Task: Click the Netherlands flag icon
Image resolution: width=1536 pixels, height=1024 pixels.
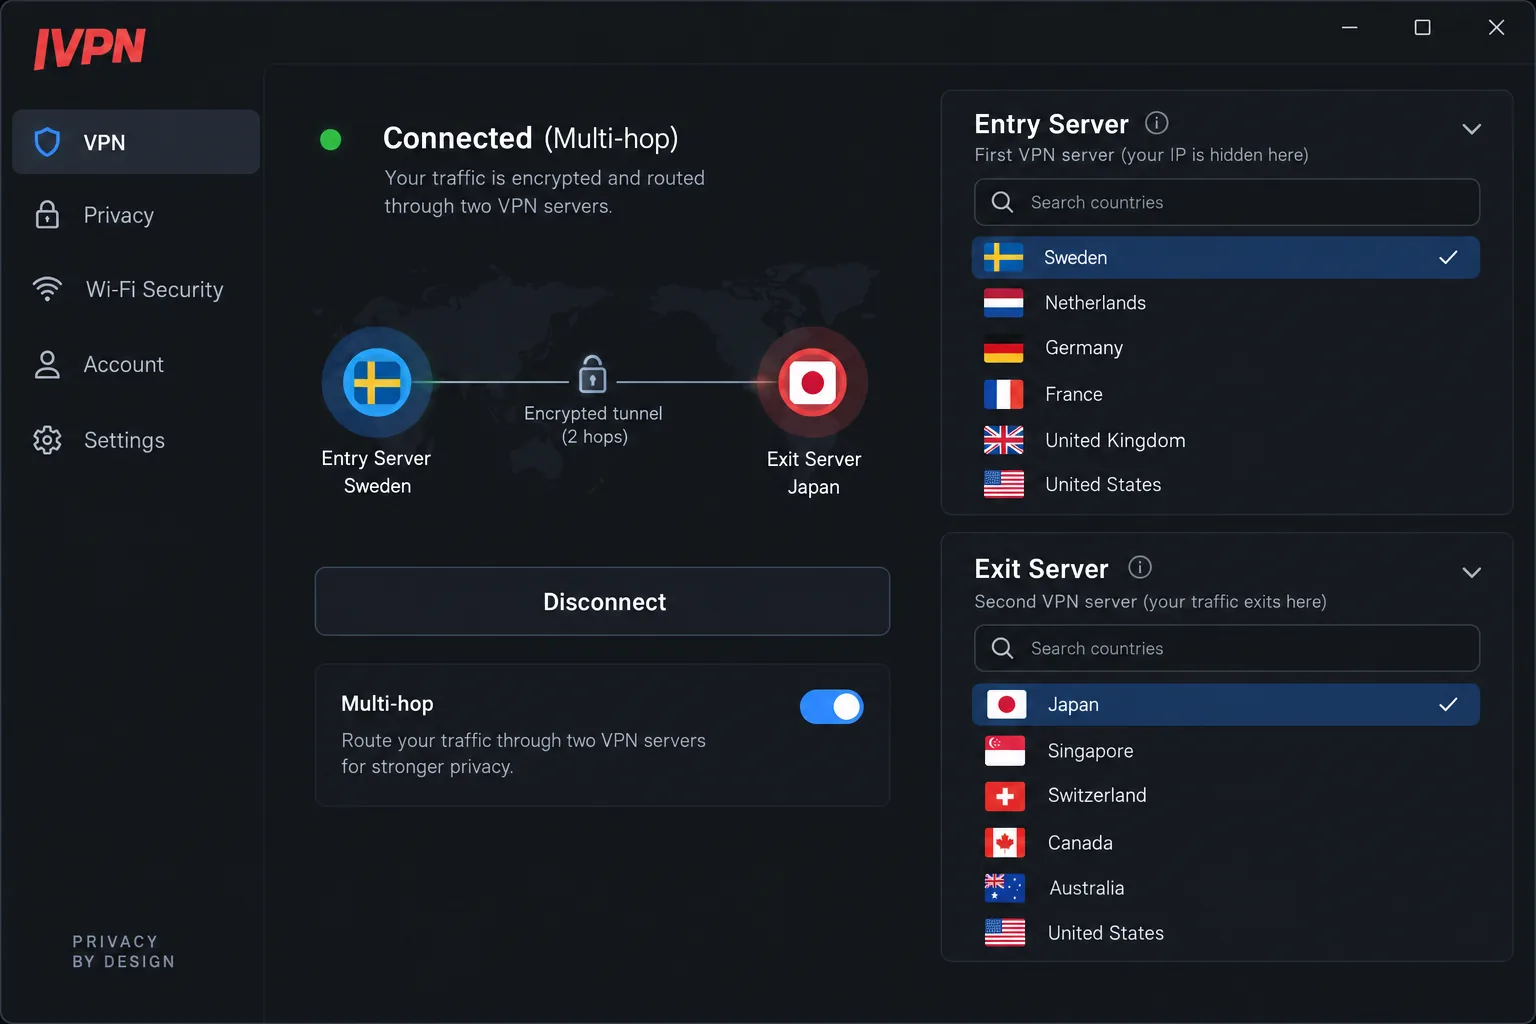Action: tap(1003, 303)
